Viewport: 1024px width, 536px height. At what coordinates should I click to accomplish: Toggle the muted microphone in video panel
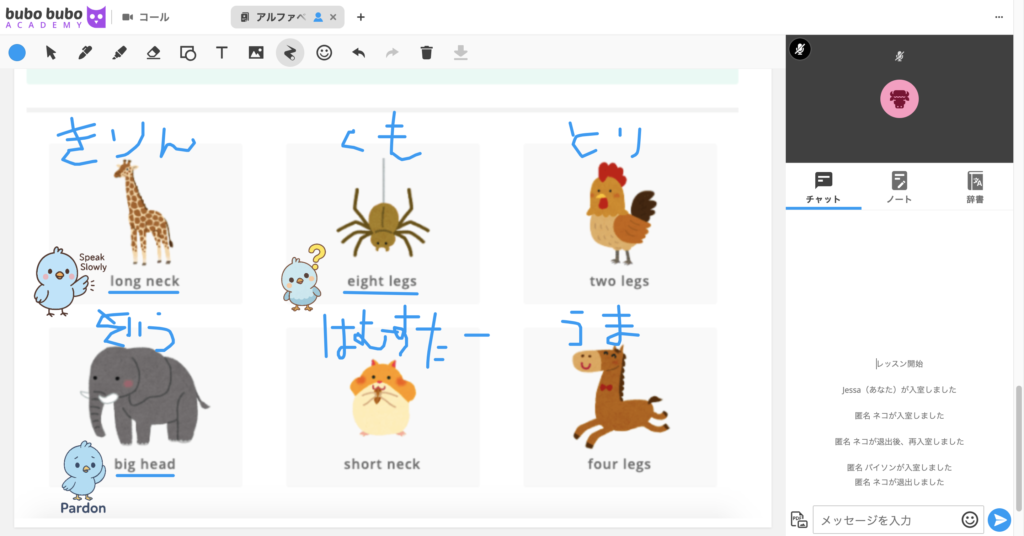(800, 49)
